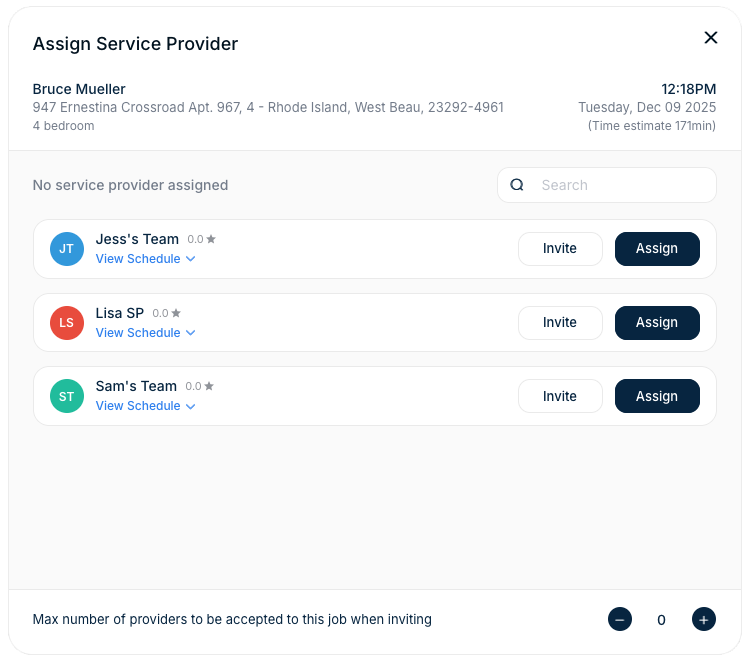Viewport: 749px width, 664px height.
Task: Invite Jess's Team to the job
Action: click(560, 249)
